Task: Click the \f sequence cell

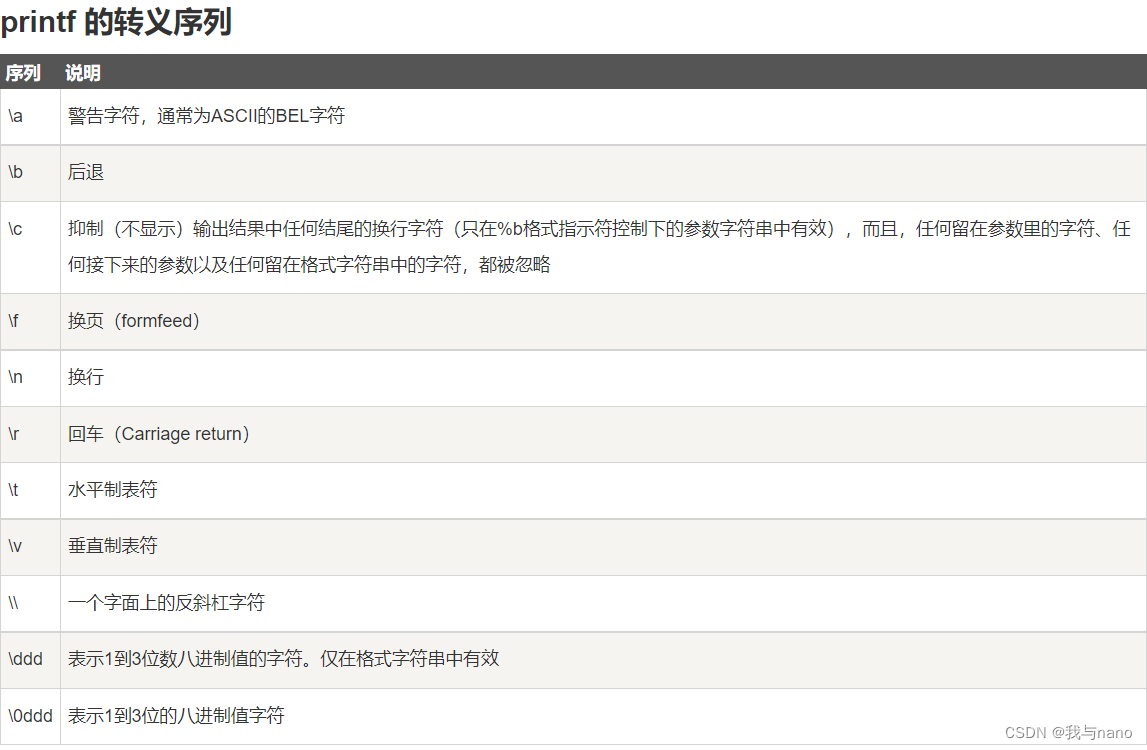Action: pyautogui.click(x=13, y=321)
